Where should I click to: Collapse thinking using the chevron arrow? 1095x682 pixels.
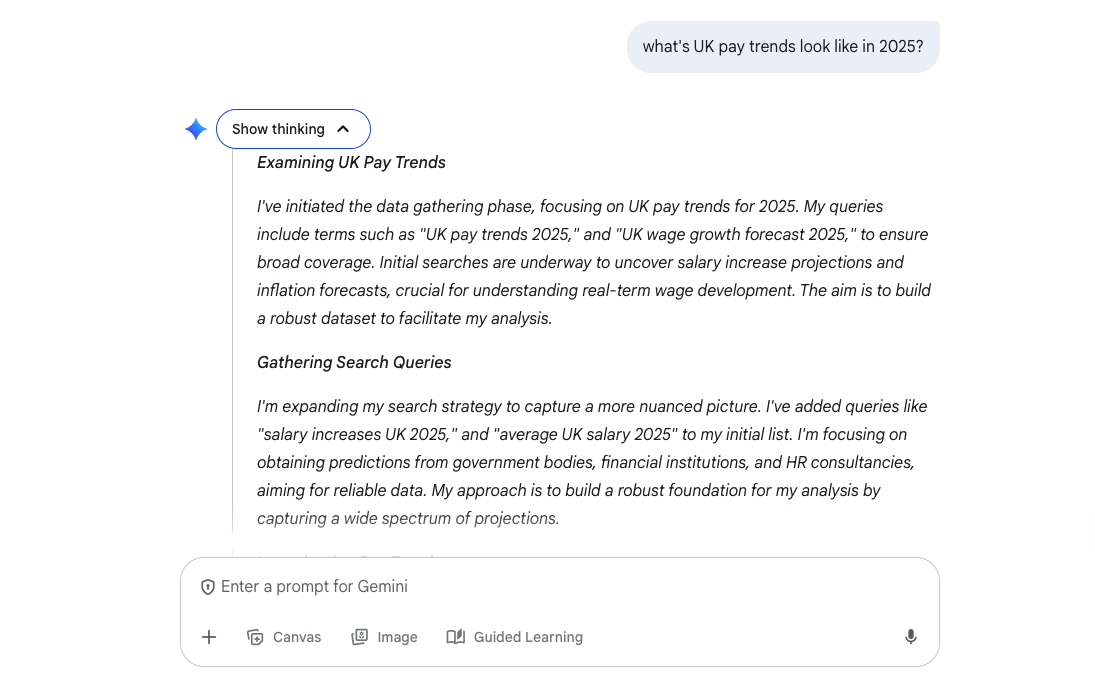coord(343,129)
